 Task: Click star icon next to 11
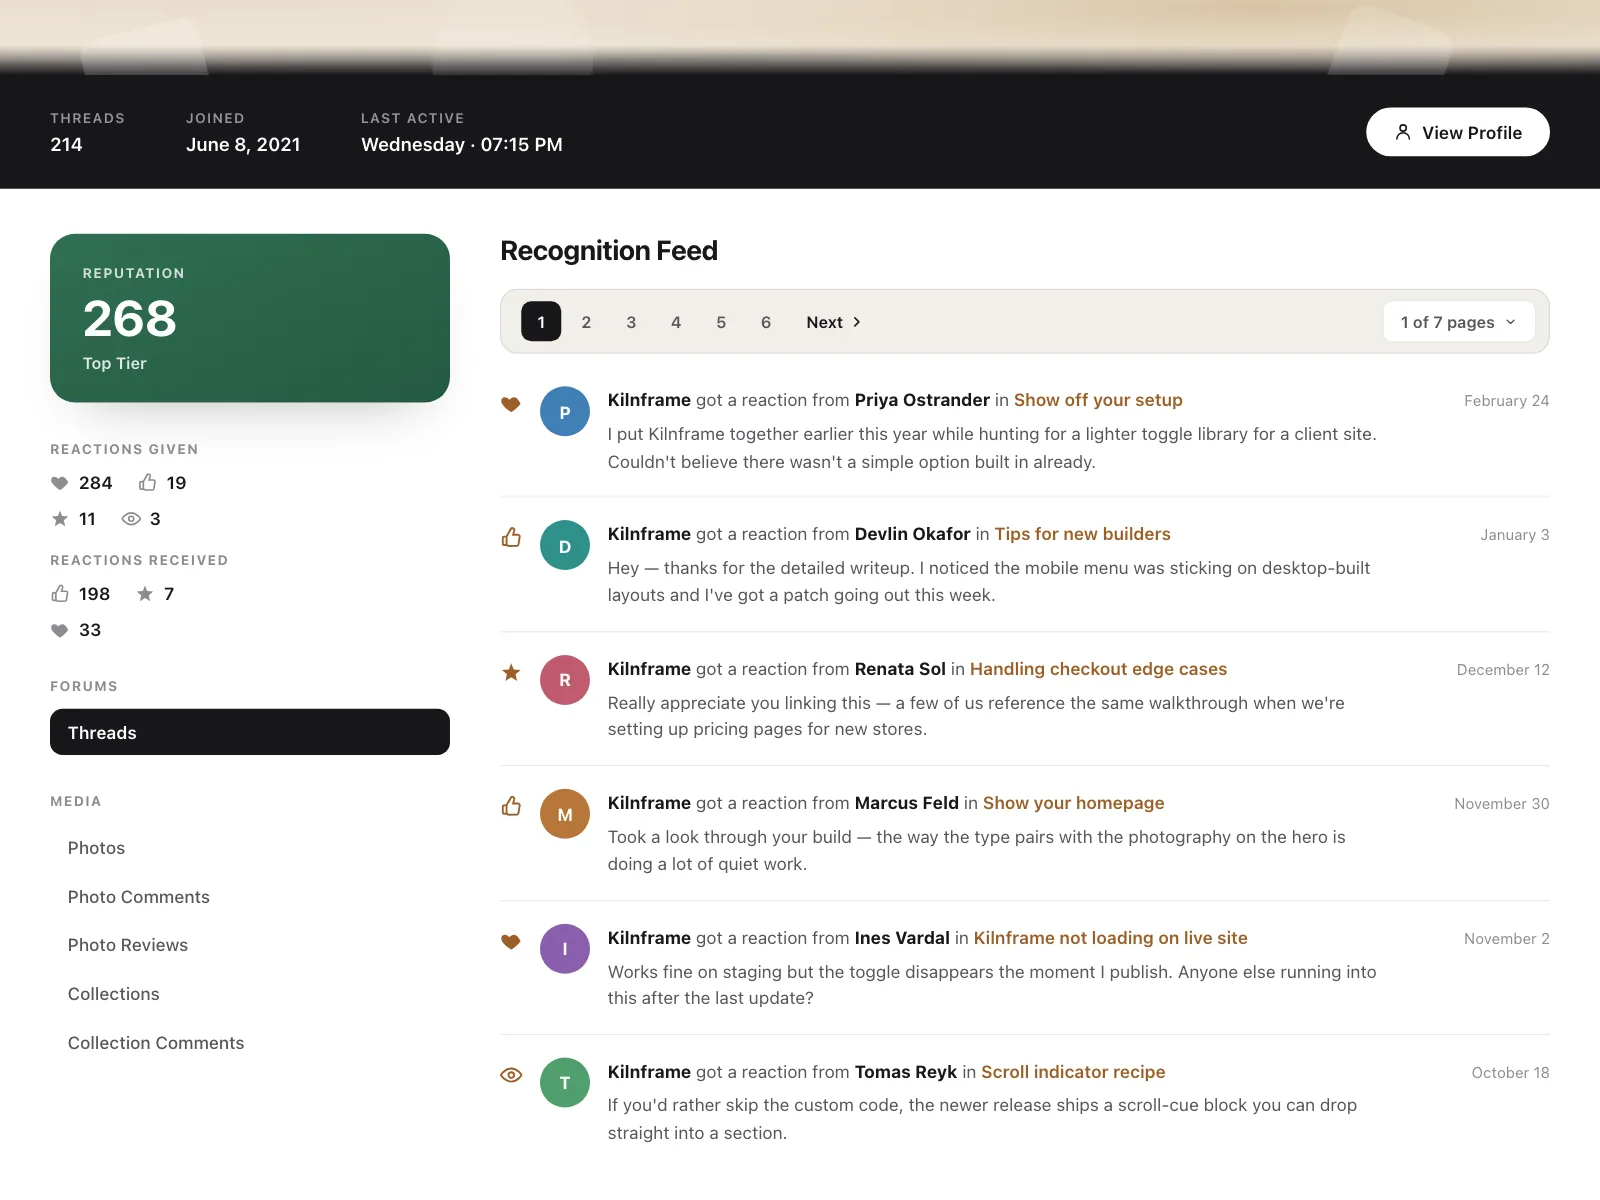click(60, 518)
